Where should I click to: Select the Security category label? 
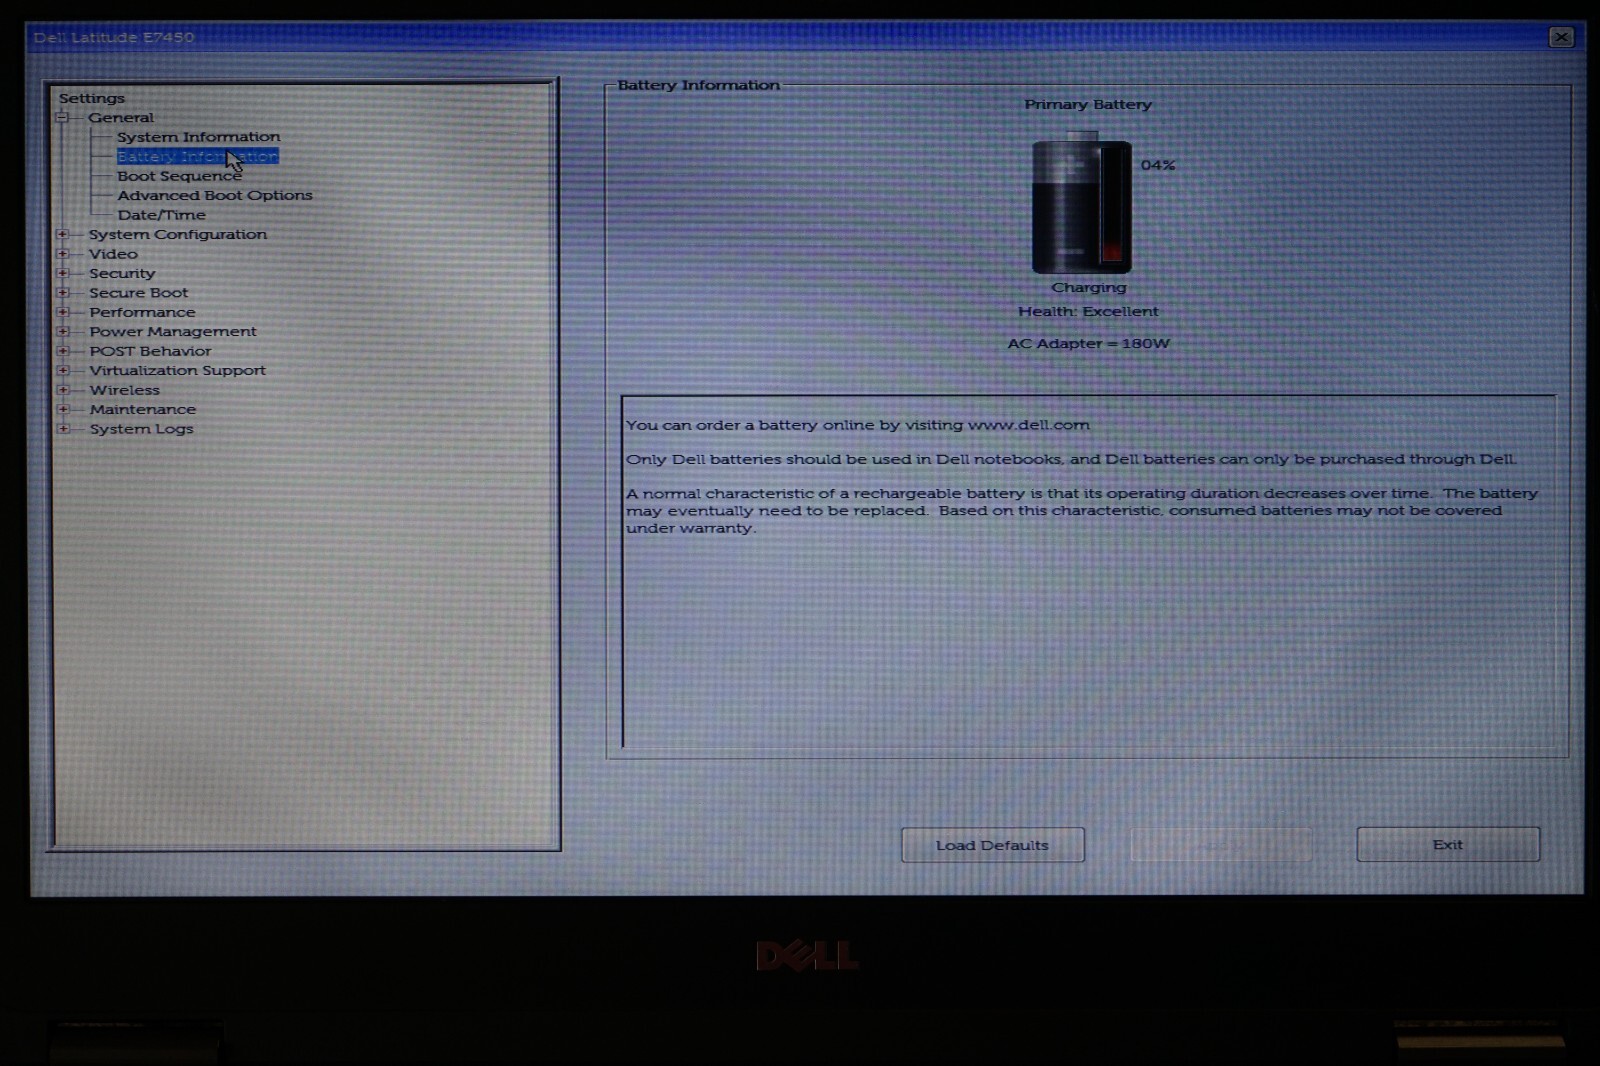point(122,273)
